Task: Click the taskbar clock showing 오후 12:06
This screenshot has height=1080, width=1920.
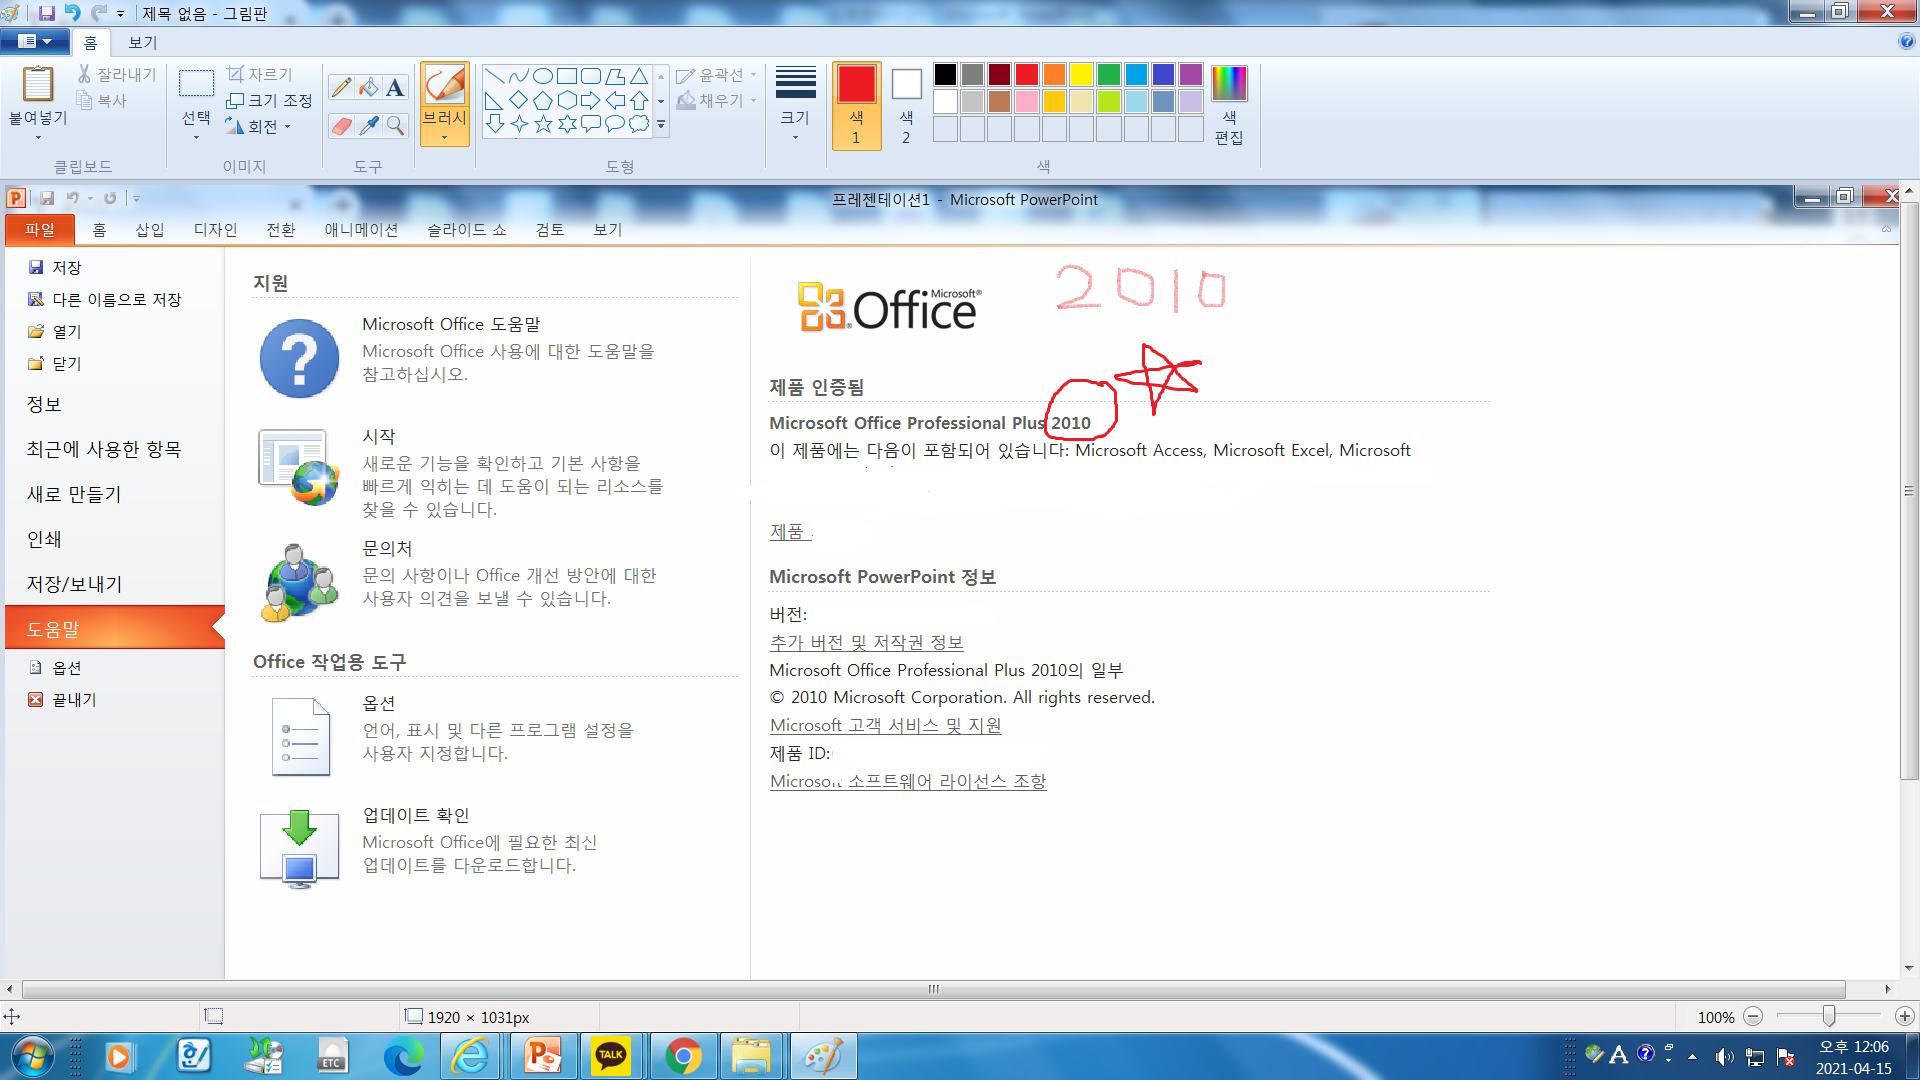Action: tap(1854, 1057)
